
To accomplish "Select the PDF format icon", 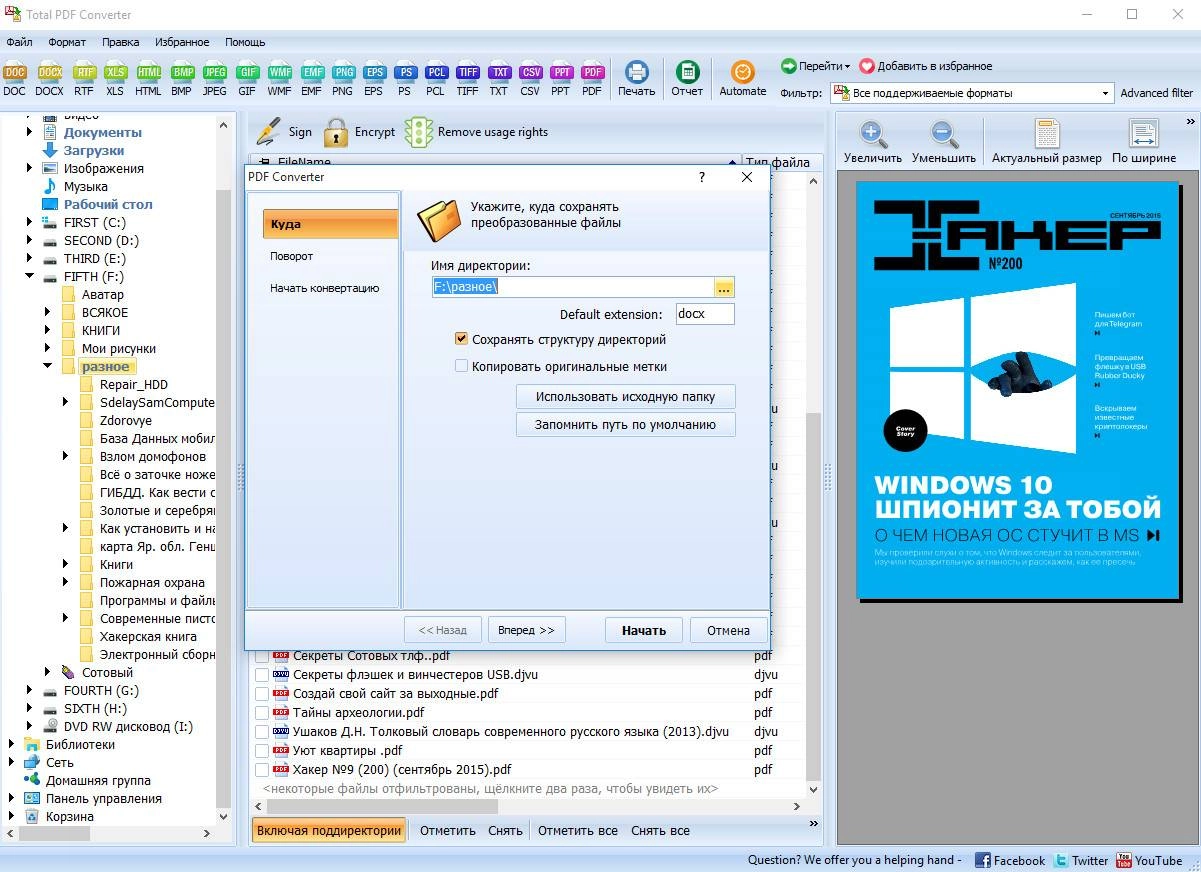I will tap(592, 78).
